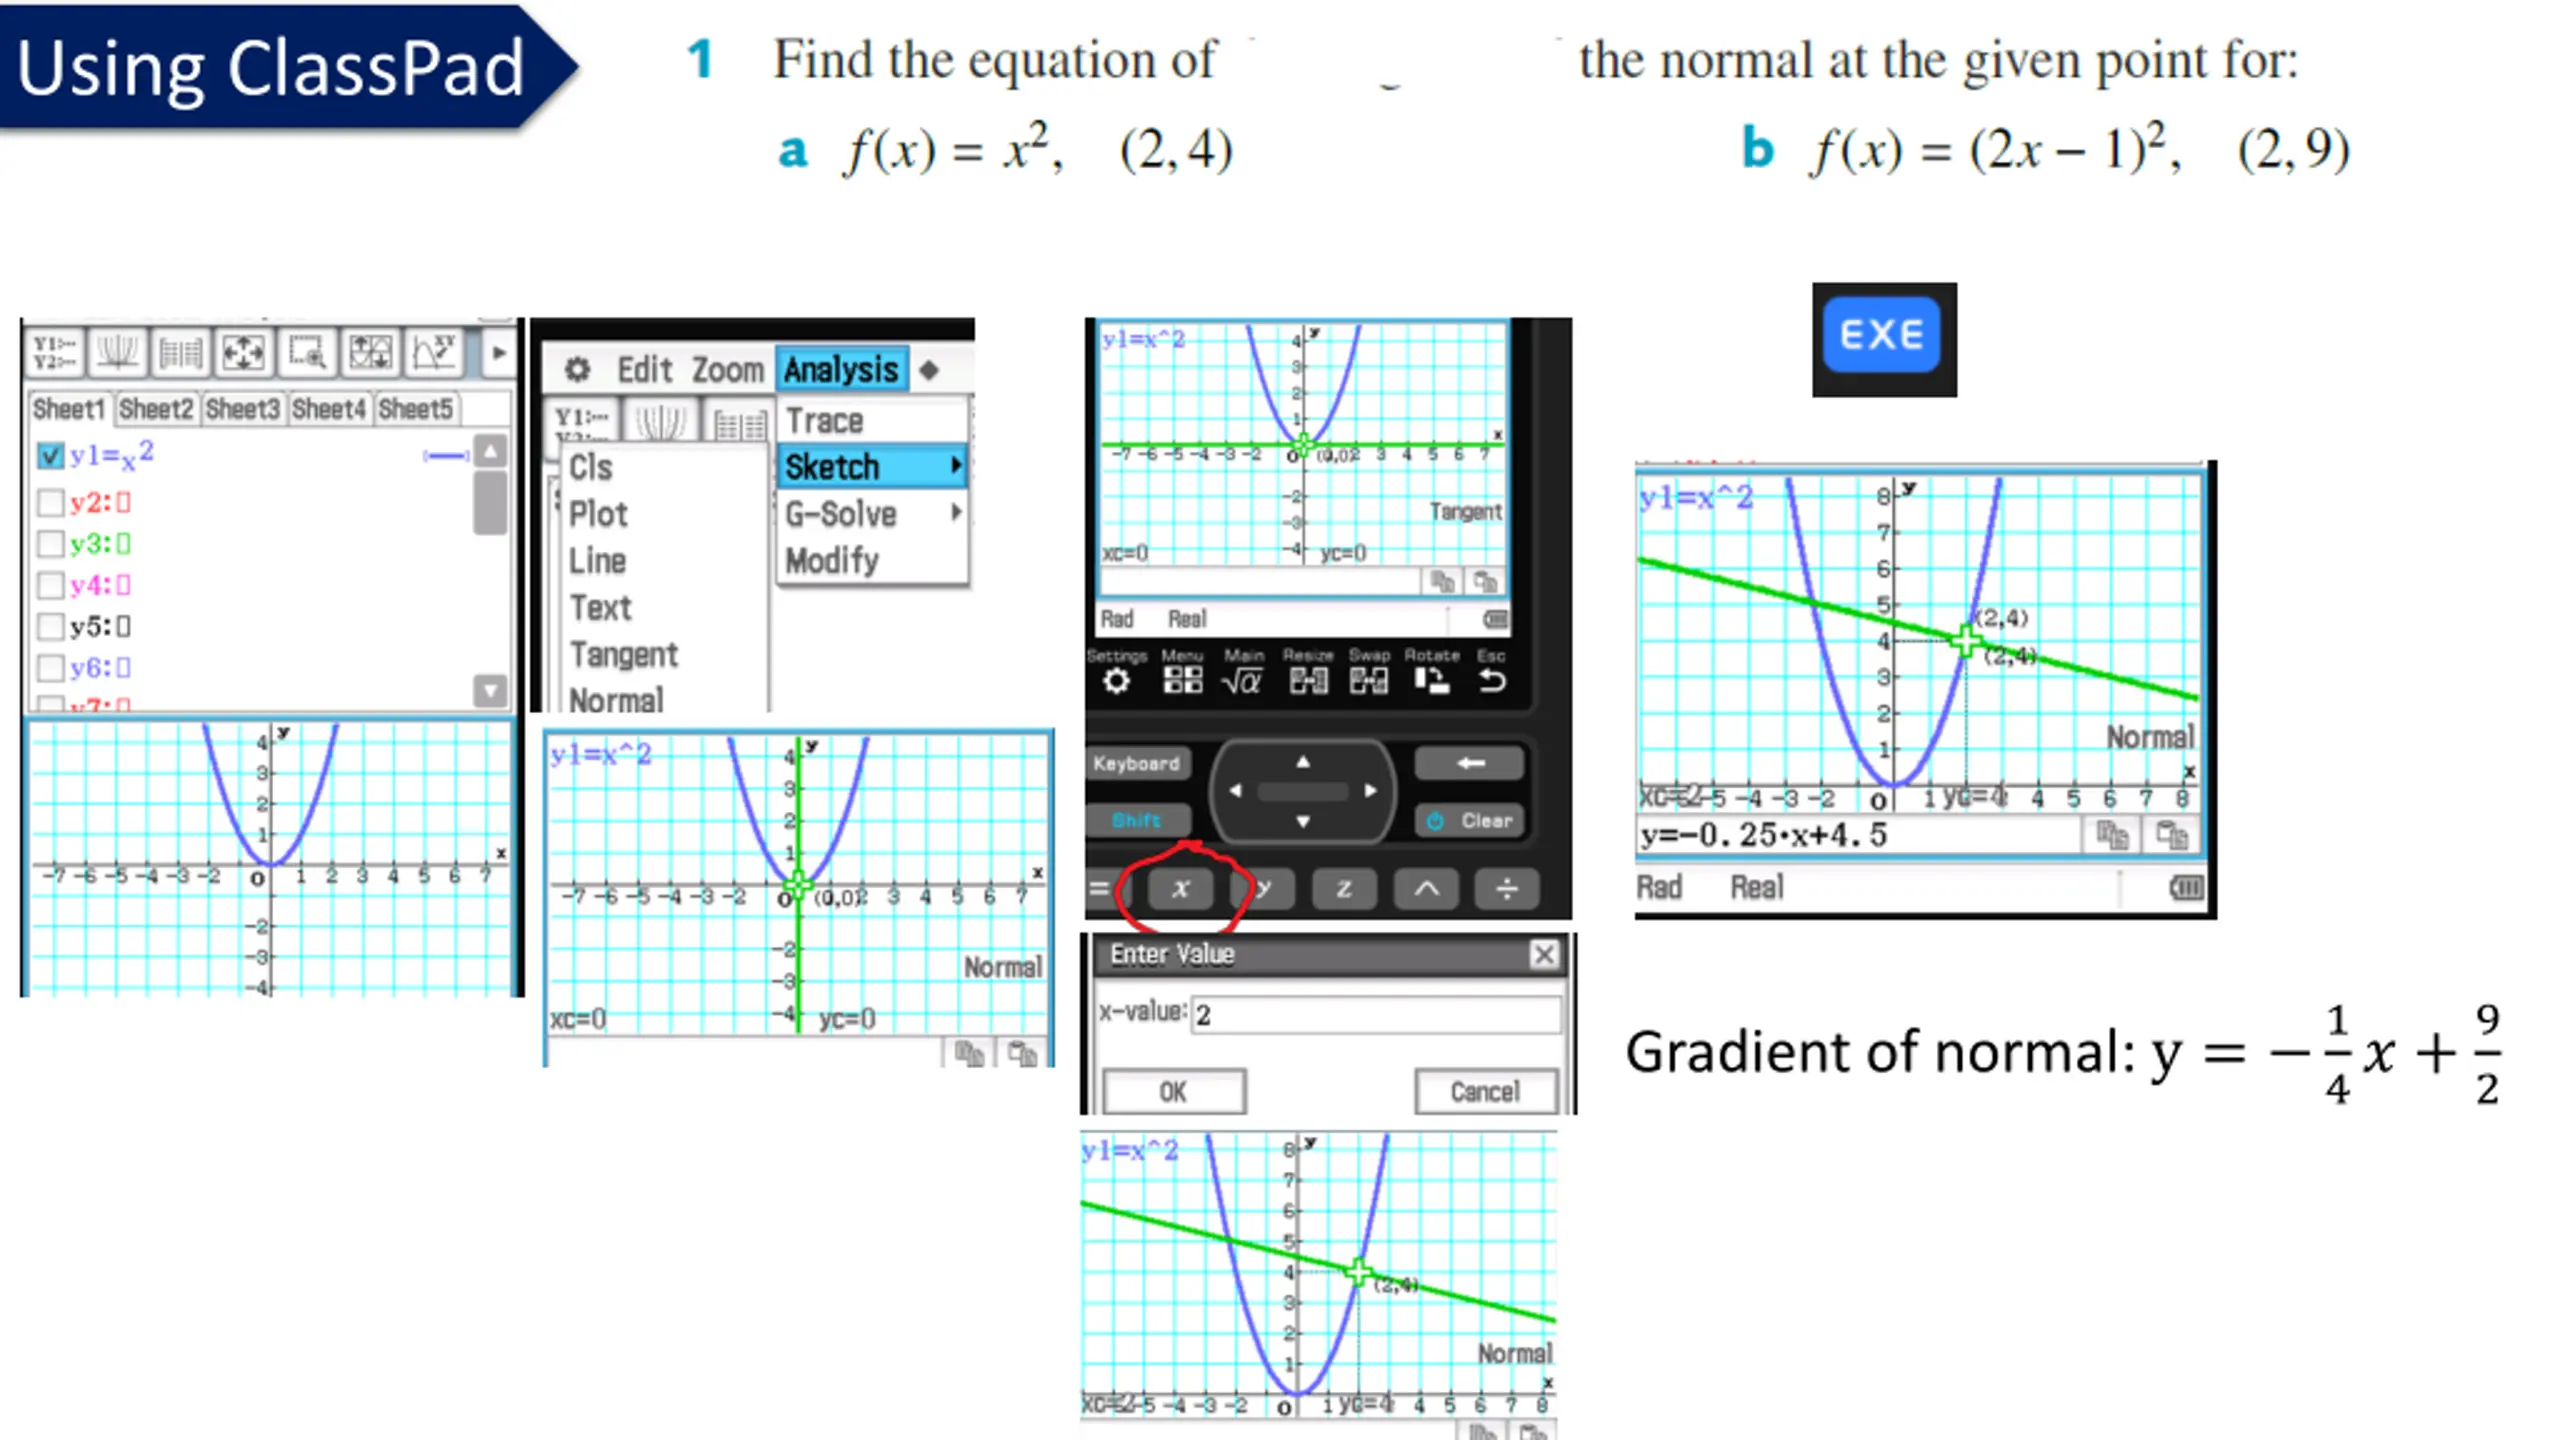Image resolution: width=2560 pixels, height=1440 pixels.
Task: Uncheck the y1=x^2 checkbox
Action: (x=50, y=456)
